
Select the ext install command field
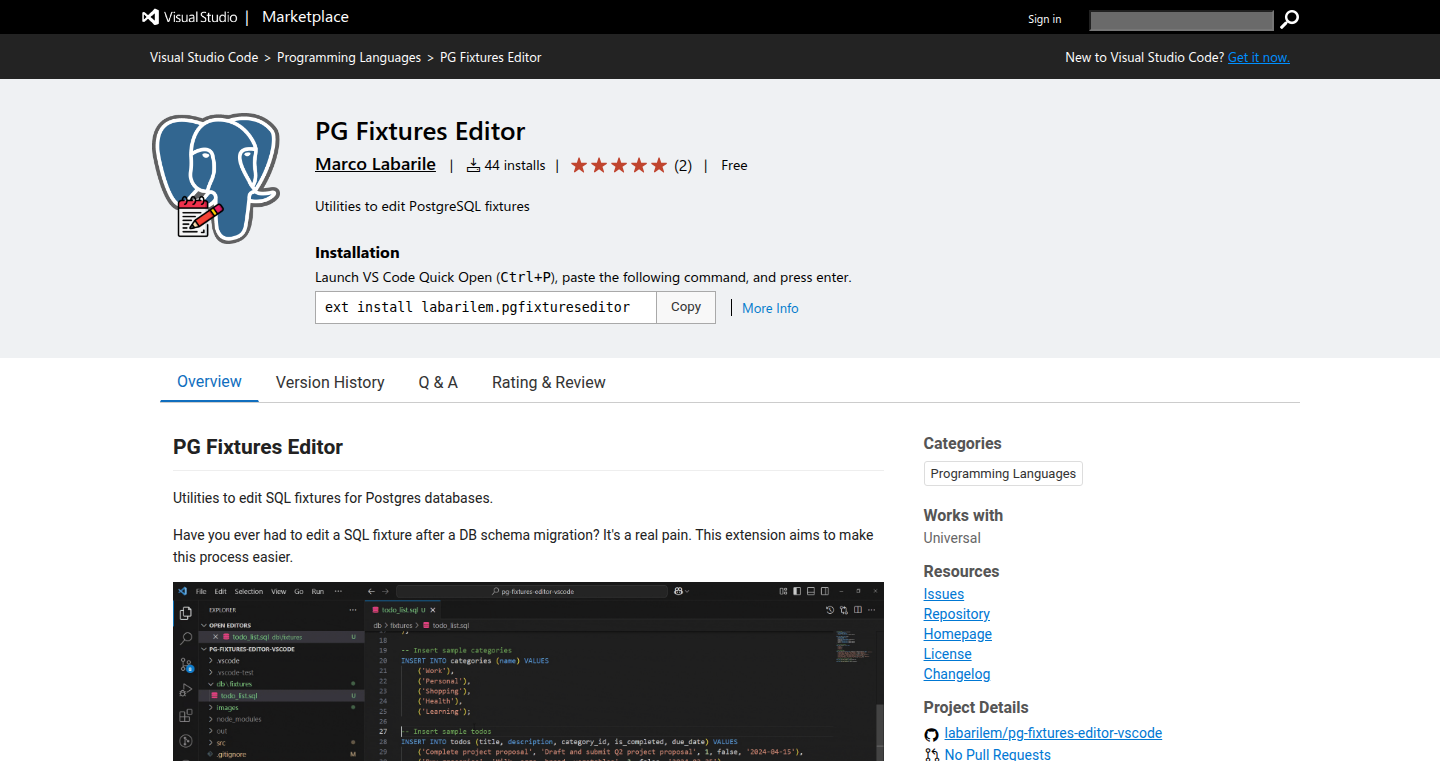tap(486, 307)
